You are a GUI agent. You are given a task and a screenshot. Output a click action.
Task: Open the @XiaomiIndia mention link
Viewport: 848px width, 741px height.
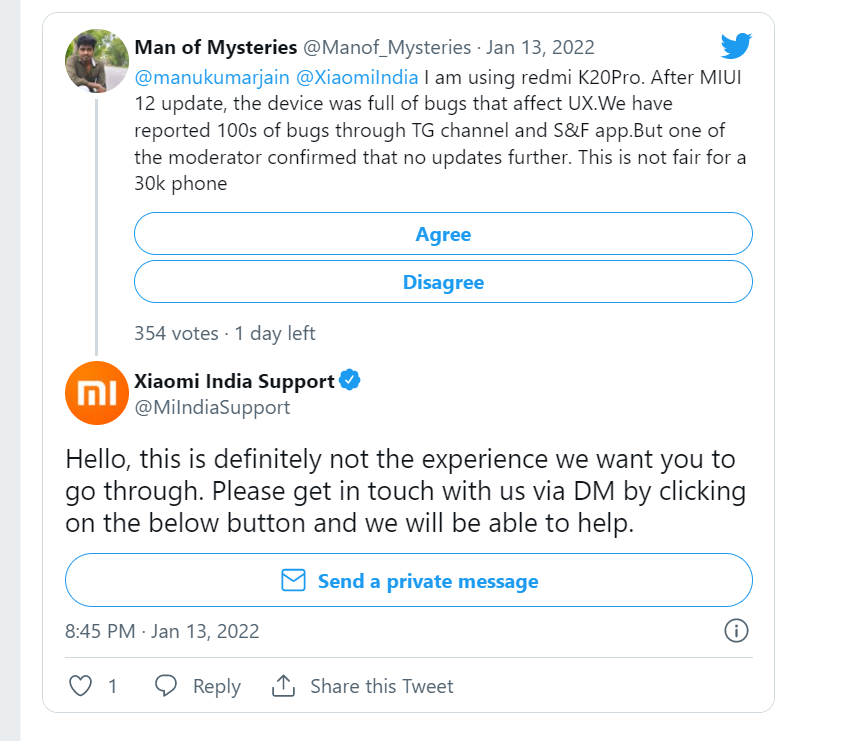click(357, 75)
